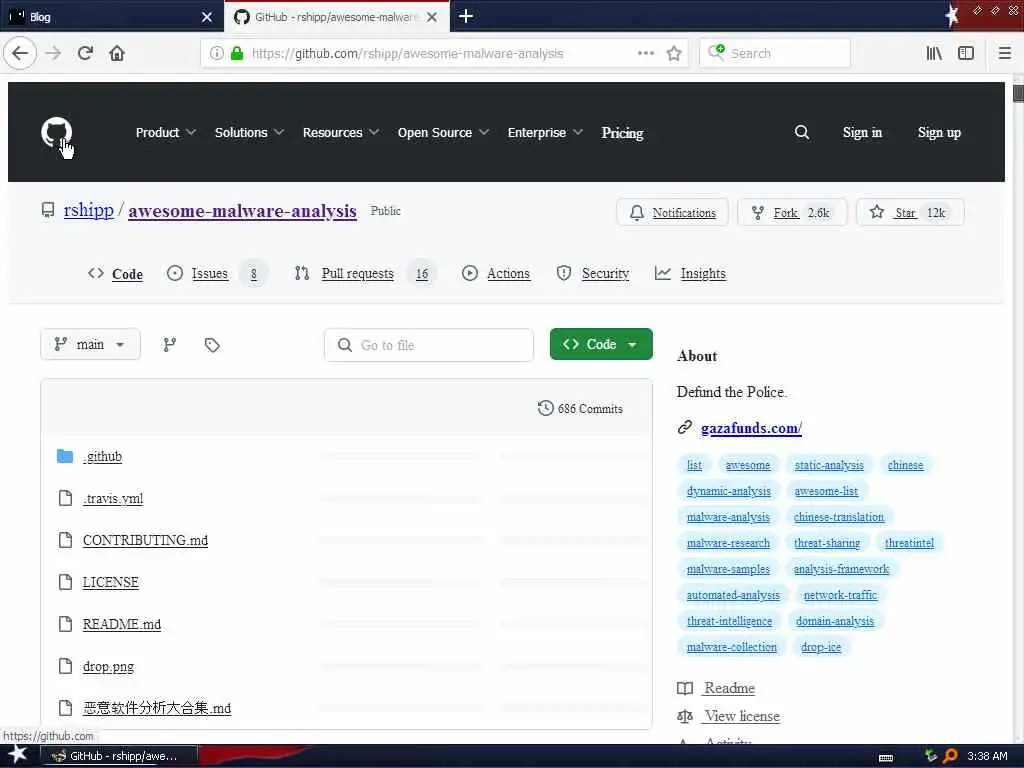Viewport: 1024px width, 768px height.
Task: Open the Library bookshelf icon
Action: pos(934,53)
